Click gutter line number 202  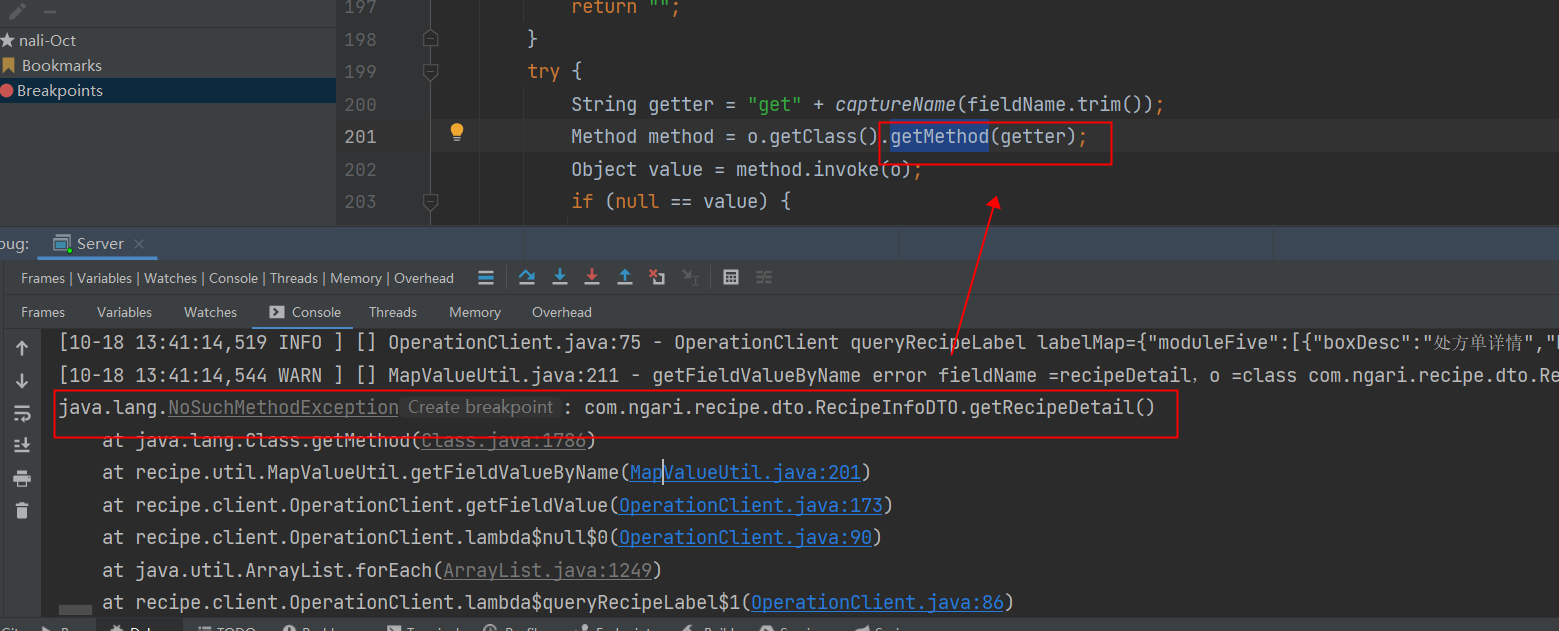360,169
